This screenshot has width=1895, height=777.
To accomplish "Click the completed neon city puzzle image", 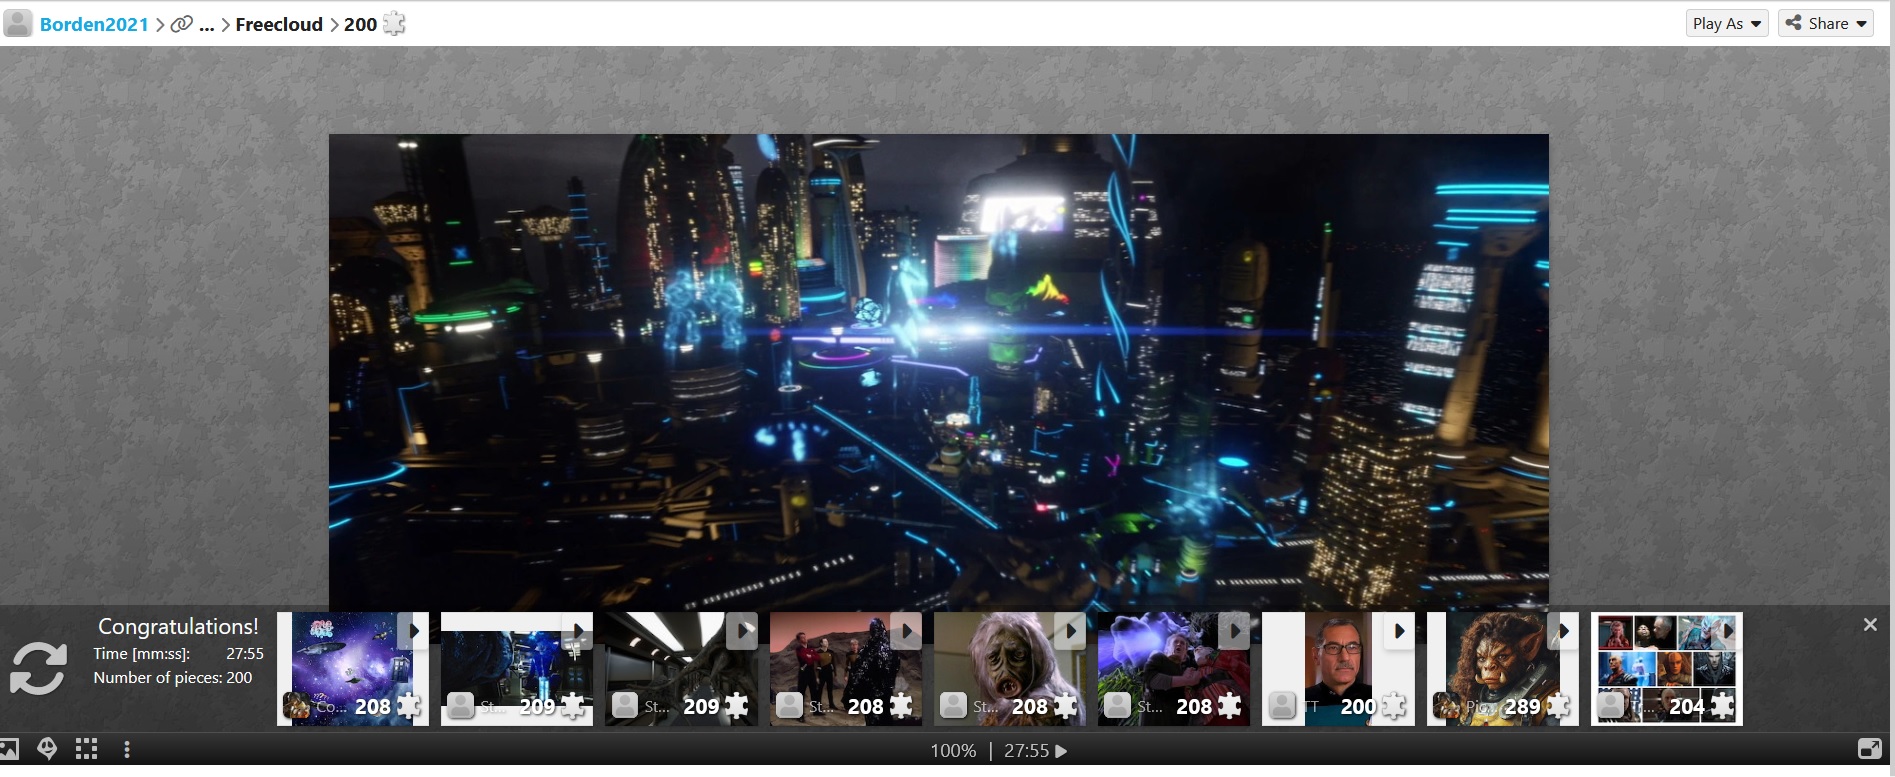I will point(939,370).
